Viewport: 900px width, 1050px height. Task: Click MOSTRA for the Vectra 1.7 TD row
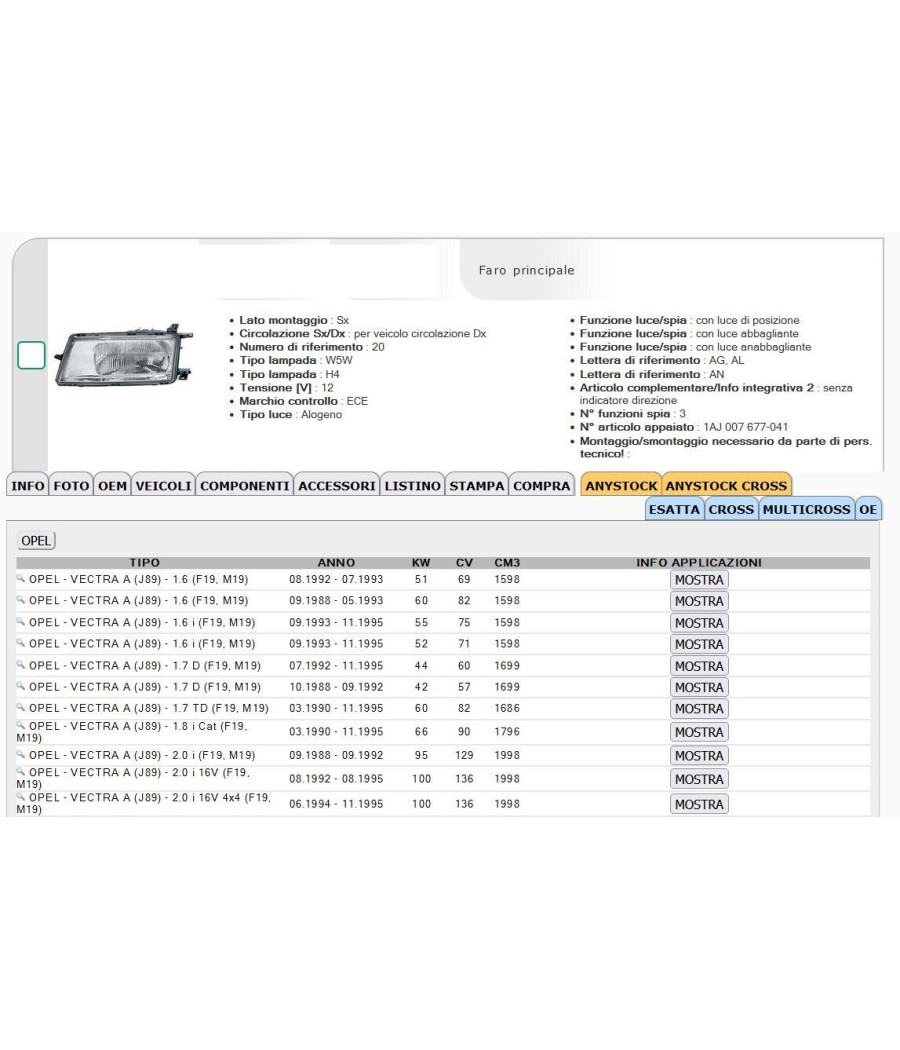pyautogui.click(x=699, y=708)
